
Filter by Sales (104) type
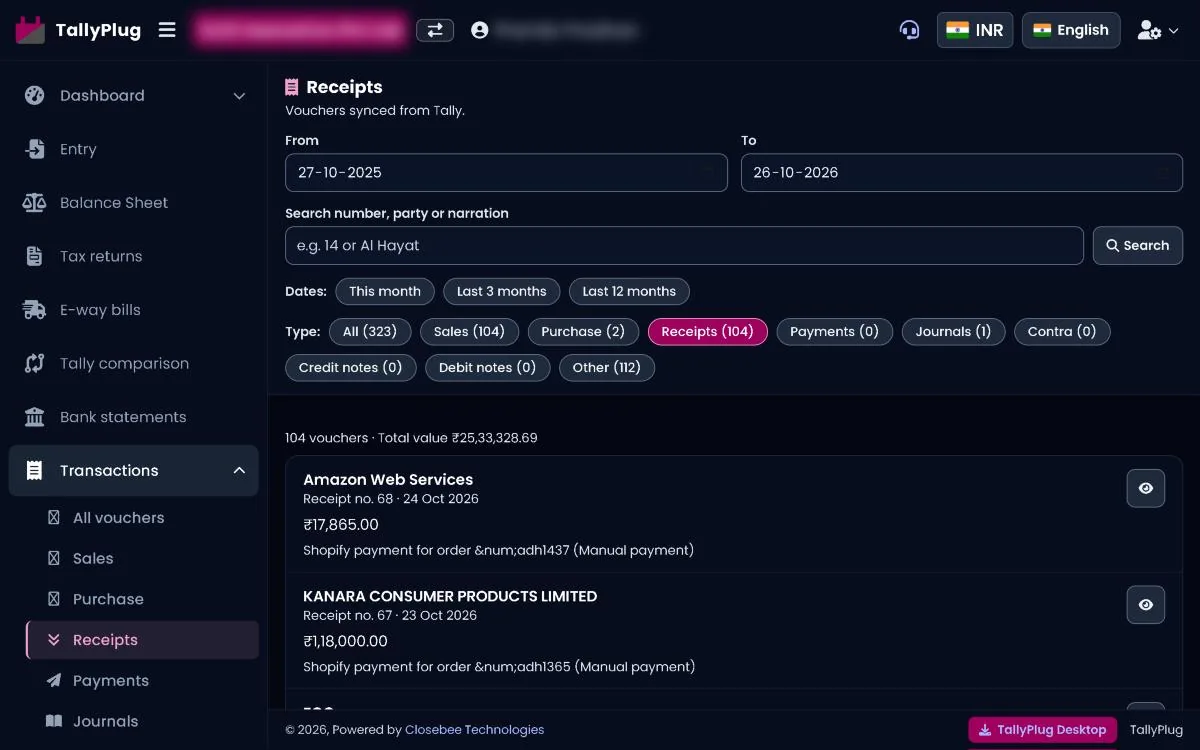tap(469, 332)
